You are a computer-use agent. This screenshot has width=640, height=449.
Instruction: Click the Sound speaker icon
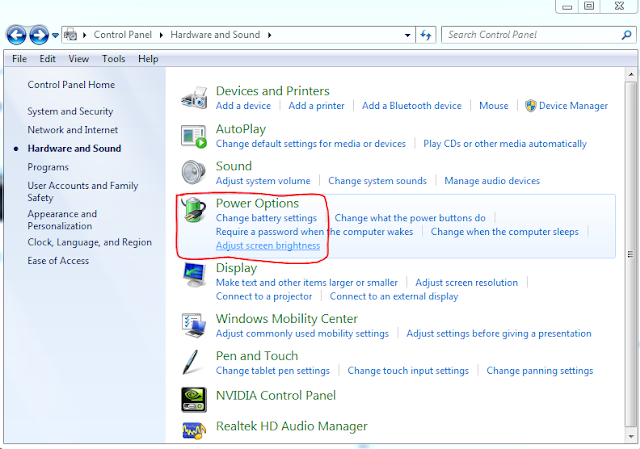193,173
